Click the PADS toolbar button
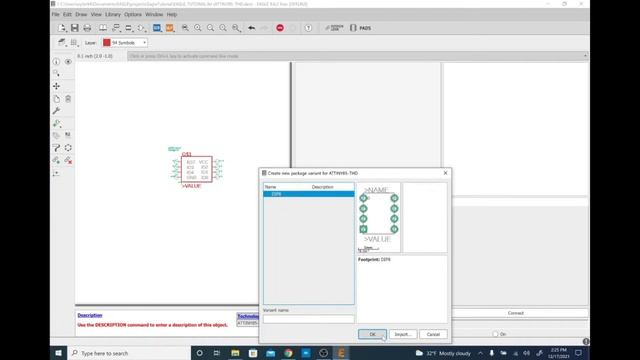Image resolution: width=640 pixels, height=360 pixels. pyautogui.click(x=361, y=28)
